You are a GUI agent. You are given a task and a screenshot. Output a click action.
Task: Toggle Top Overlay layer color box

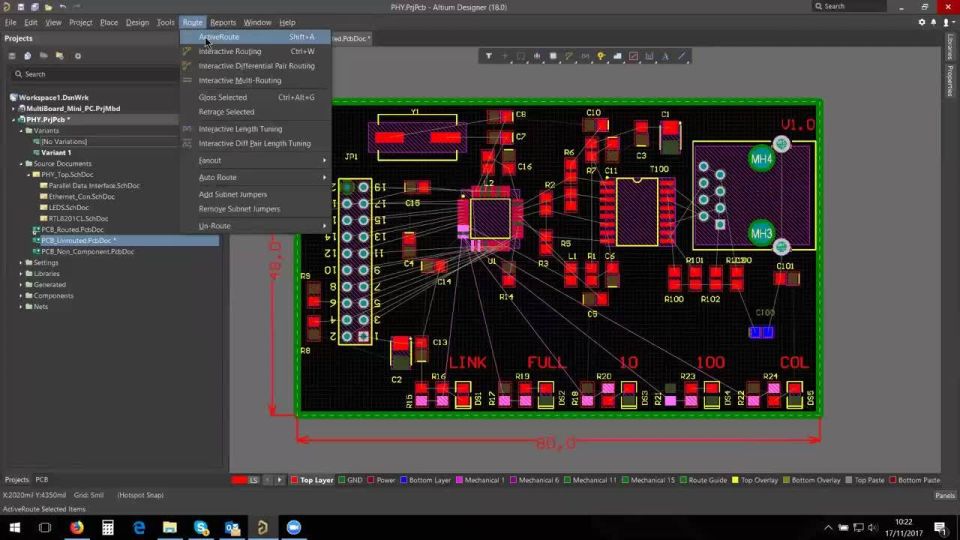point(735,480)
